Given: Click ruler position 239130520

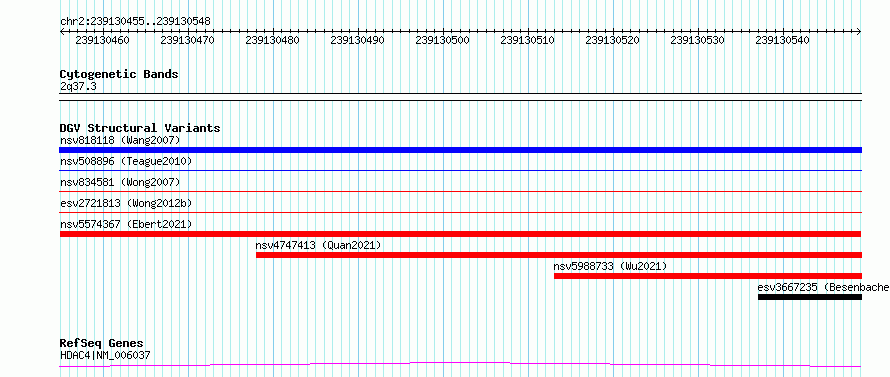Looking at the screenshot, I should 613,41.
